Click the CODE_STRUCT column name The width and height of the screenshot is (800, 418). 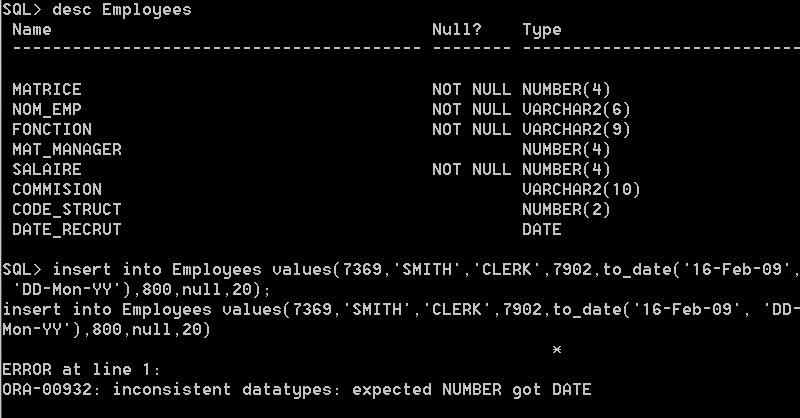pos(67,210)
